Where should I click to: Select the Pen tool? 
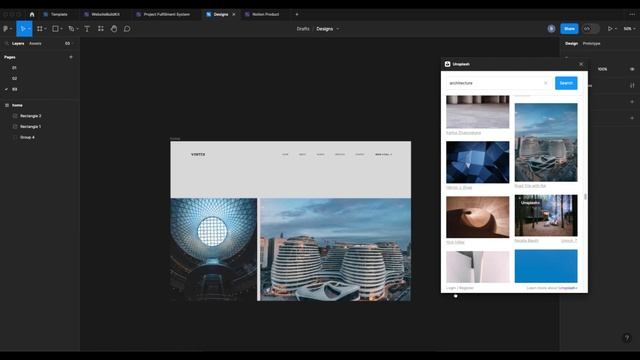point(71,29)
